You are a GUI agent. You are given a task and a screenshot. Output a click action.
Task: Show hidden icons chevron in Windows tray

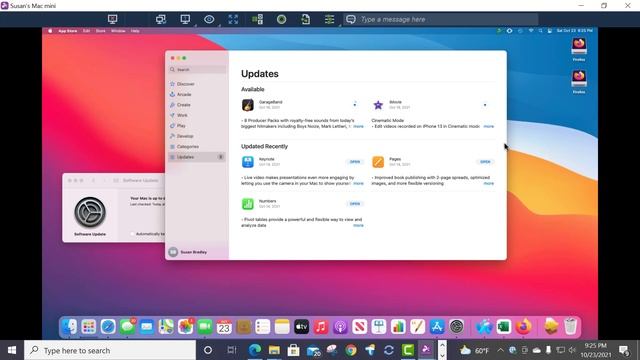click(500, 350)
